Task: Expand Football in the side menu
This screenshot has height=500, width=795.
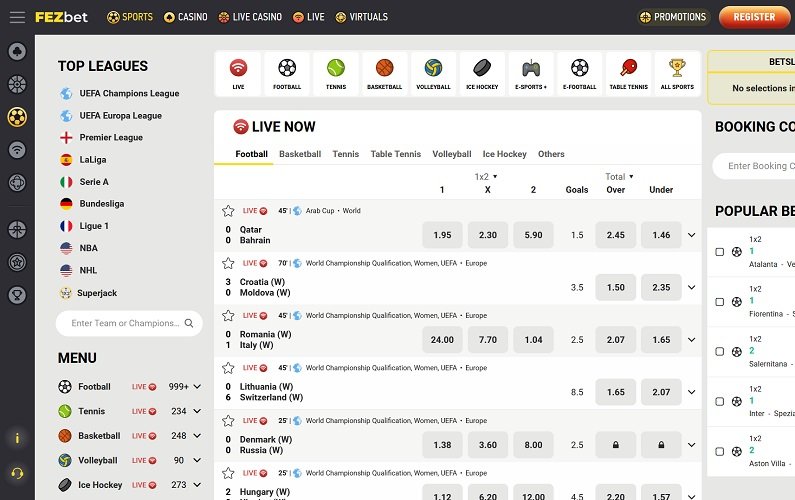Action: (197, 386)
